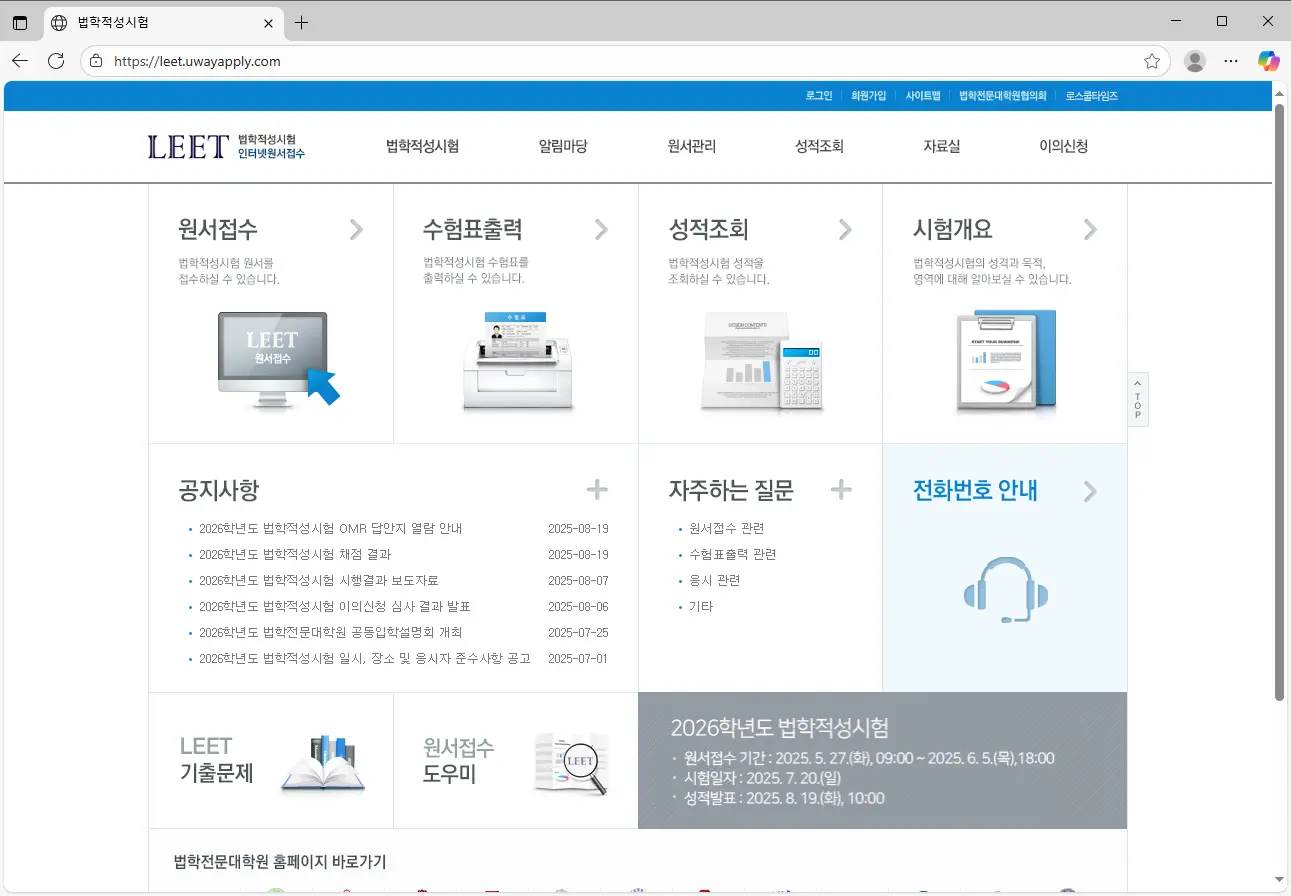1291x896 pixels.
Task: Click the arrow next to 시험개요
Action: click(1090, 230)
